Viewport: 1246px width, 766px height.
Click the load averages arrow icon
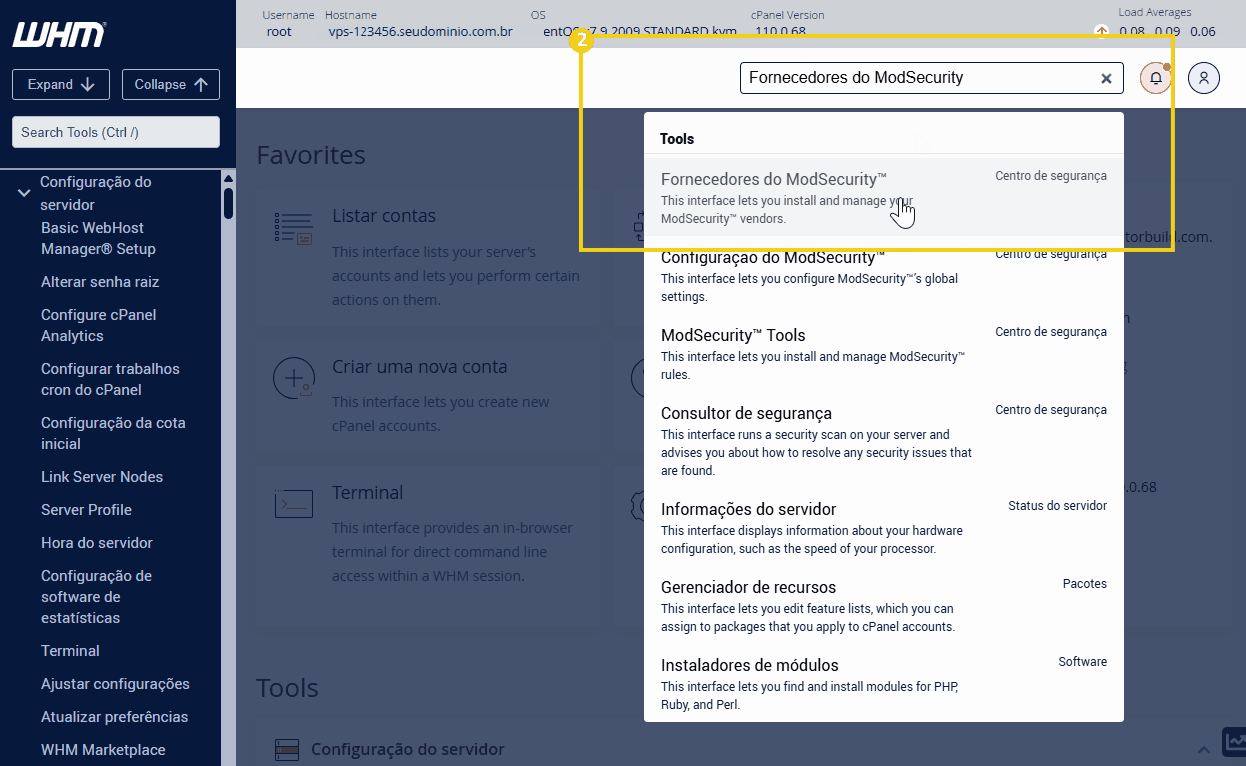pyautogui.click(x=1101, y=31)
